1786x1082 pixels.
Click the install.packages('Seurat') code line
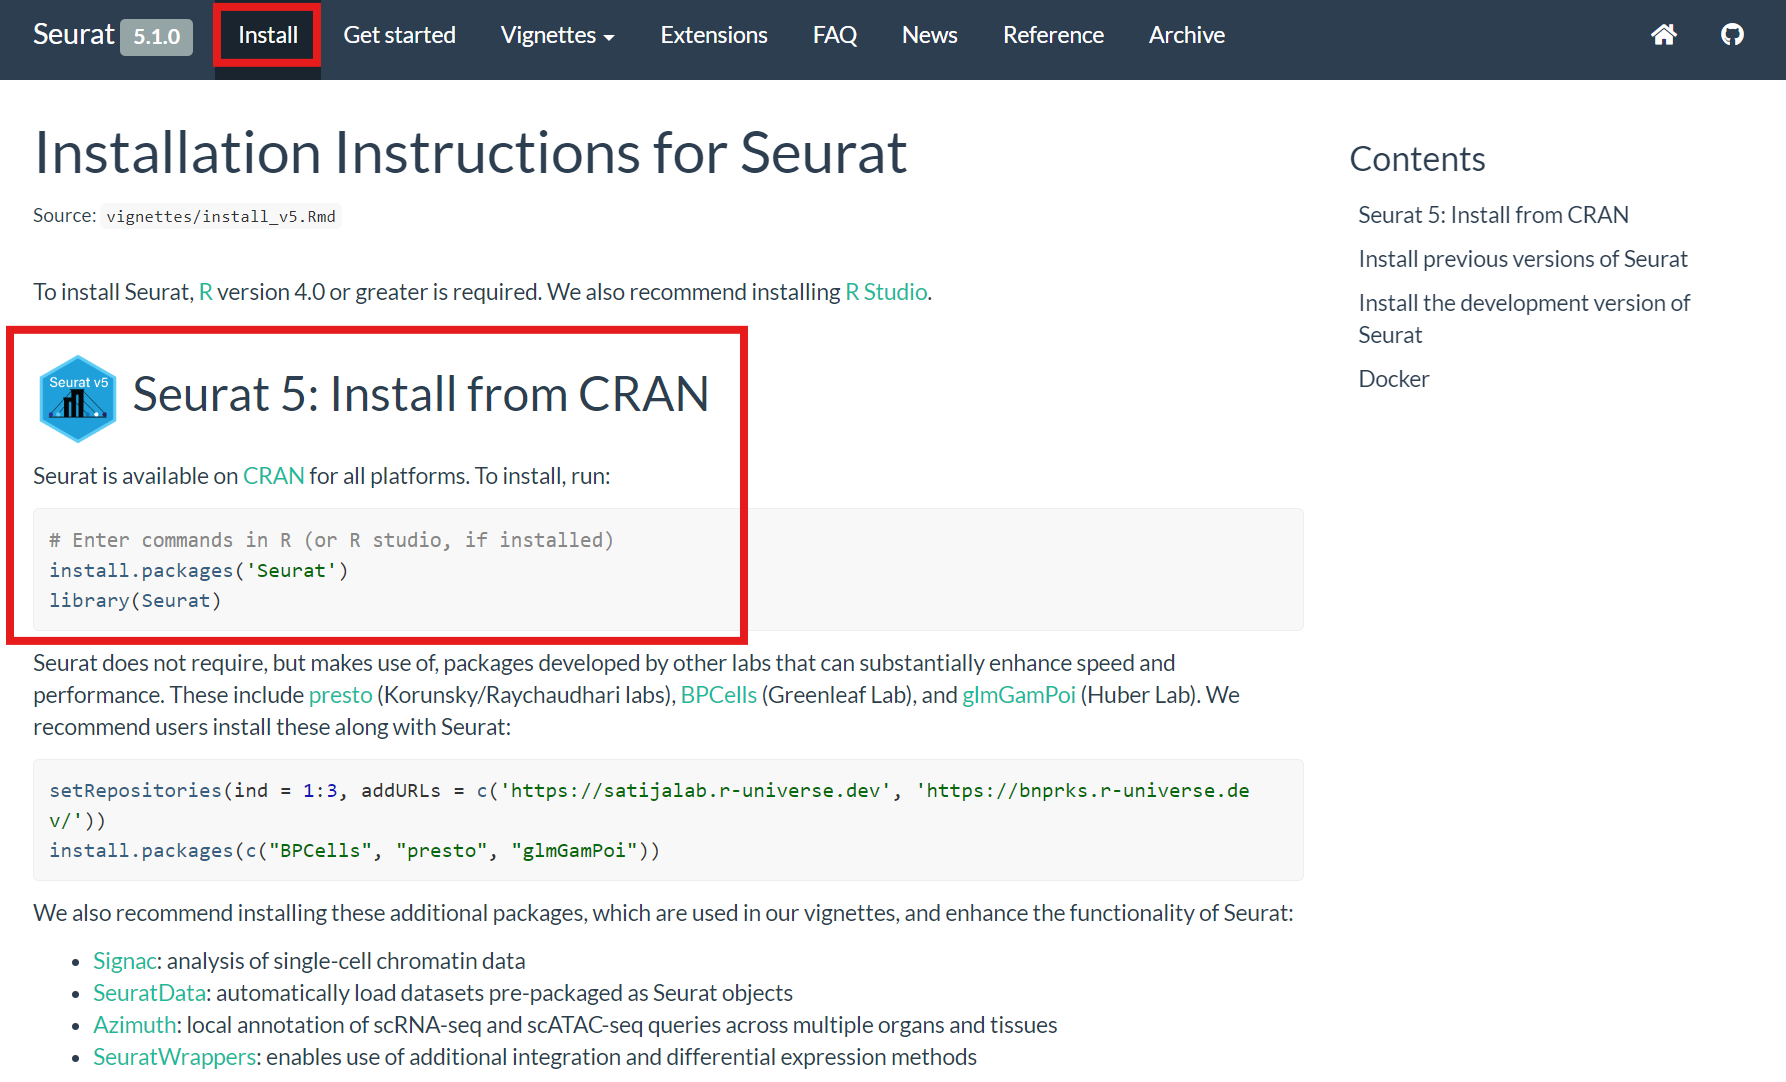(x=199, y=570)
